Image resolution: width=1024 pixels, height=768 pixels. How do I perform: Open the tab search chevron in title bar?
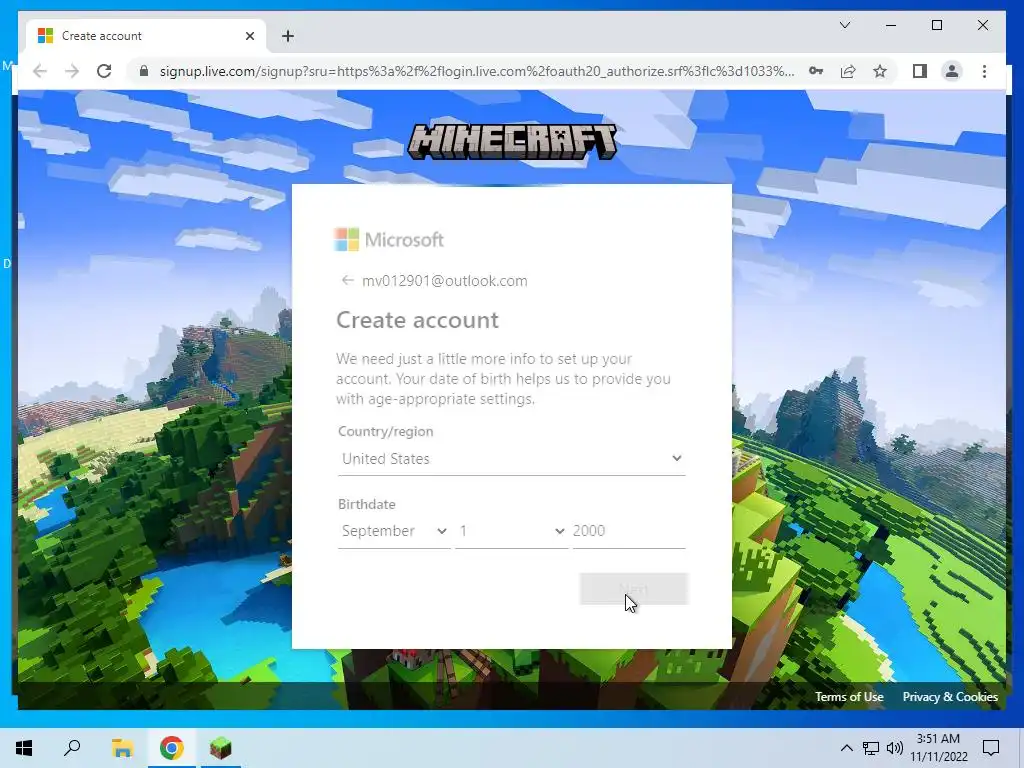tap(844, 25)
